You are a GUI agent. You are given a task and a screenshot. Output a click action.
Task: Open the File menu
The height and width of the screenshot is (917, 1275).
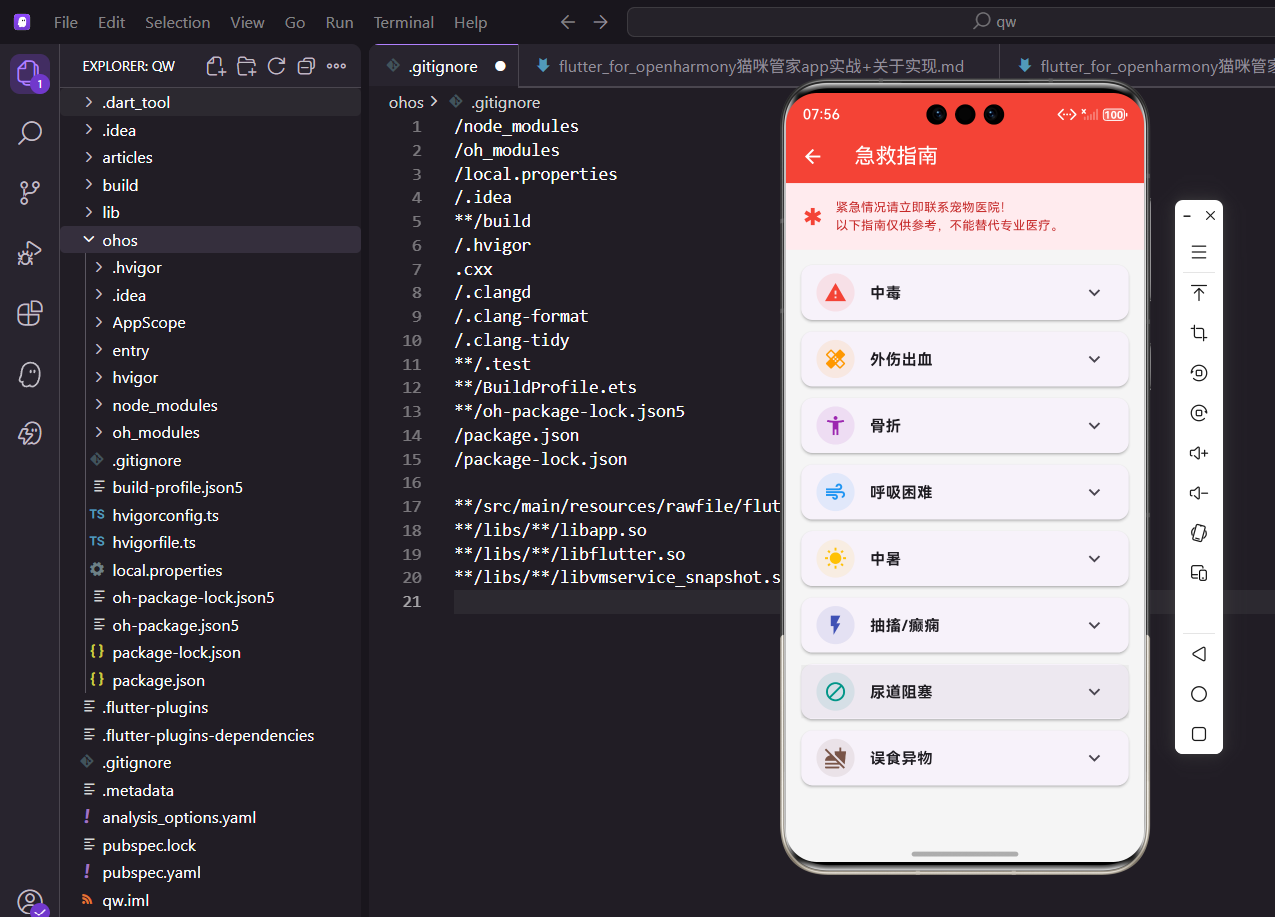(66, 22)
